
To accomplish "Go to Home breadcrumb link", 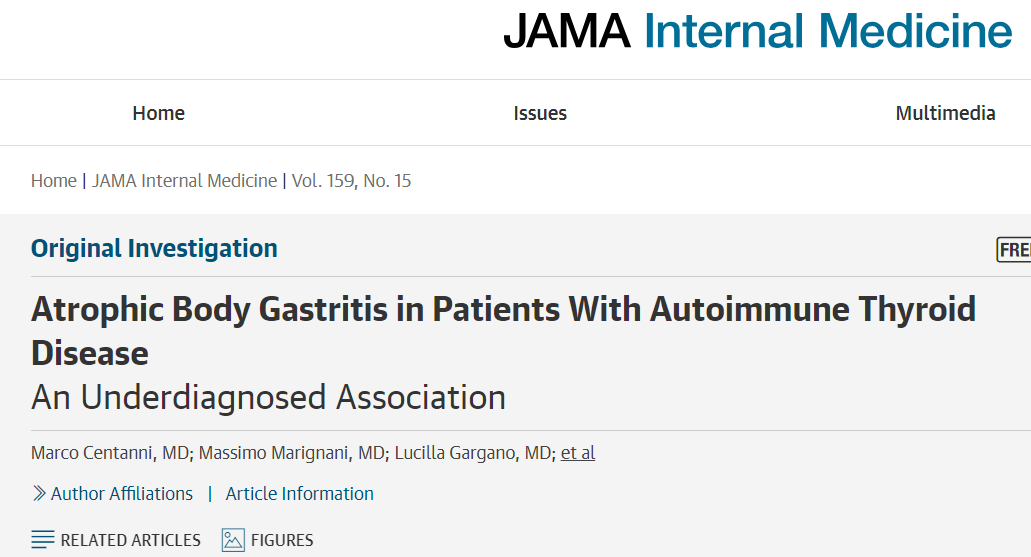I will pos(54,181).
